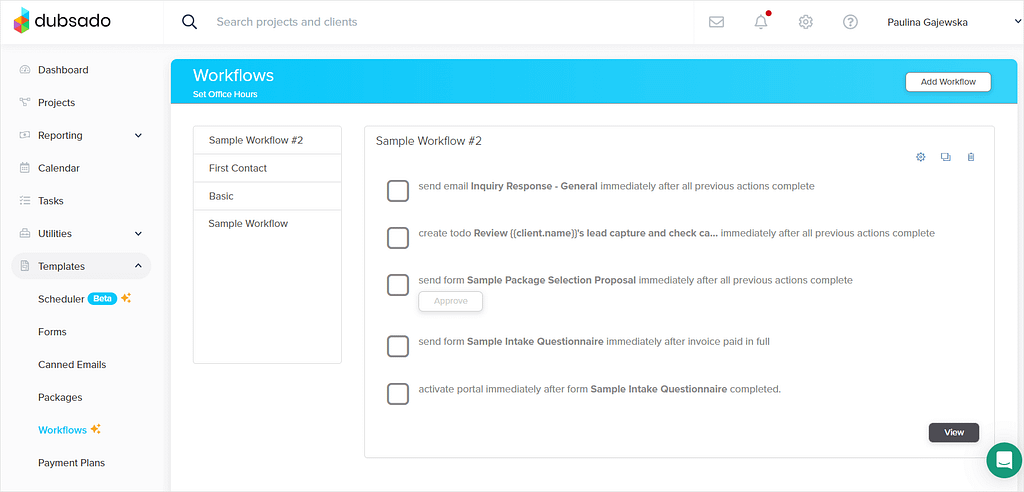Click the Projects sidebar icon

25,103
